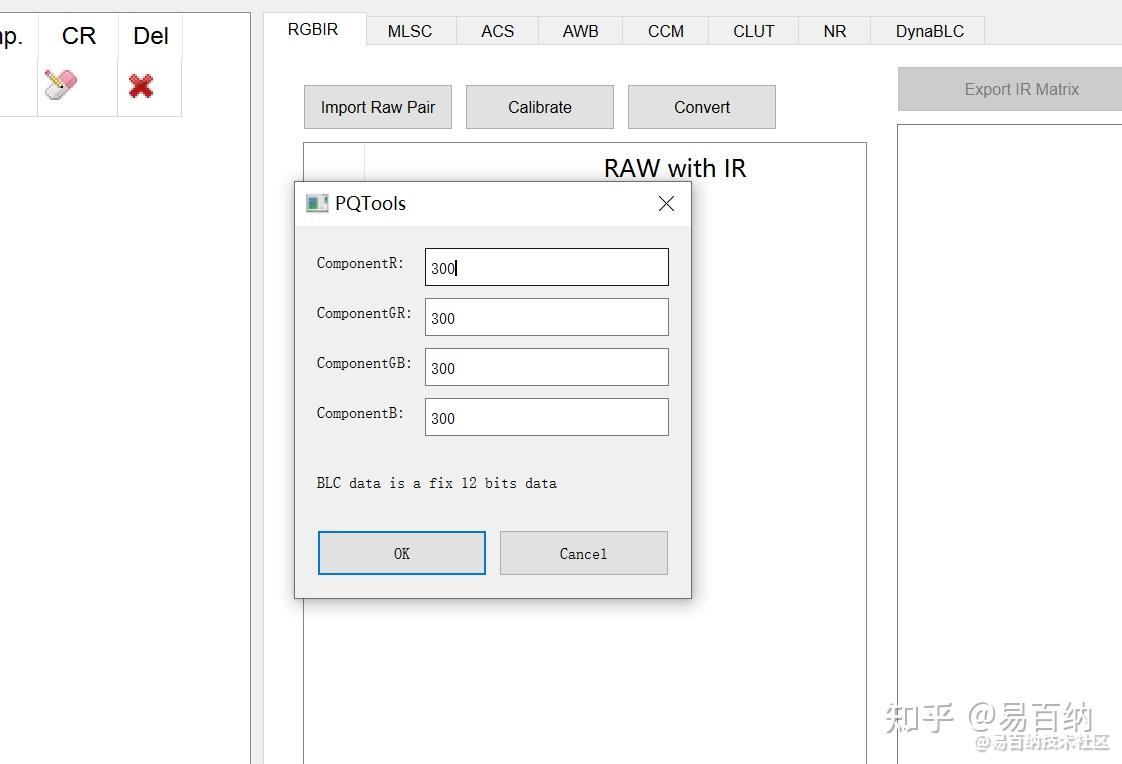This screenshot has width=1122, height=764.
Task: Click the ComponentB input field
Action: (x=546, y=417)
